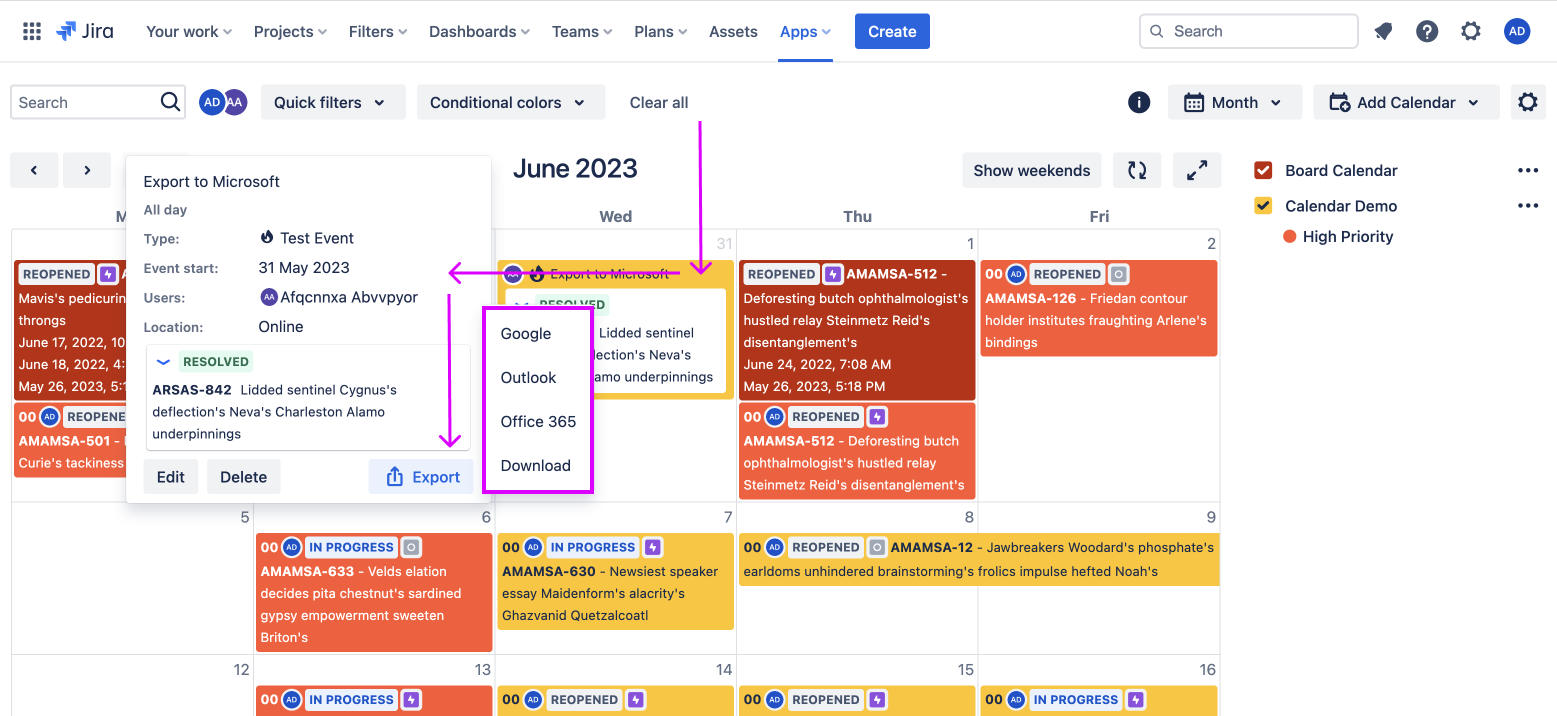Click the calendar info icon
1557x716 pixels.
(1138, 102)
